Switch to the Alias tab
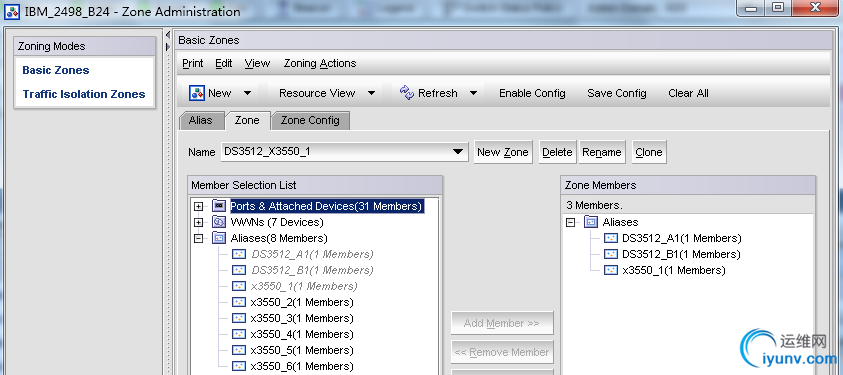 [x=201, y=120]
